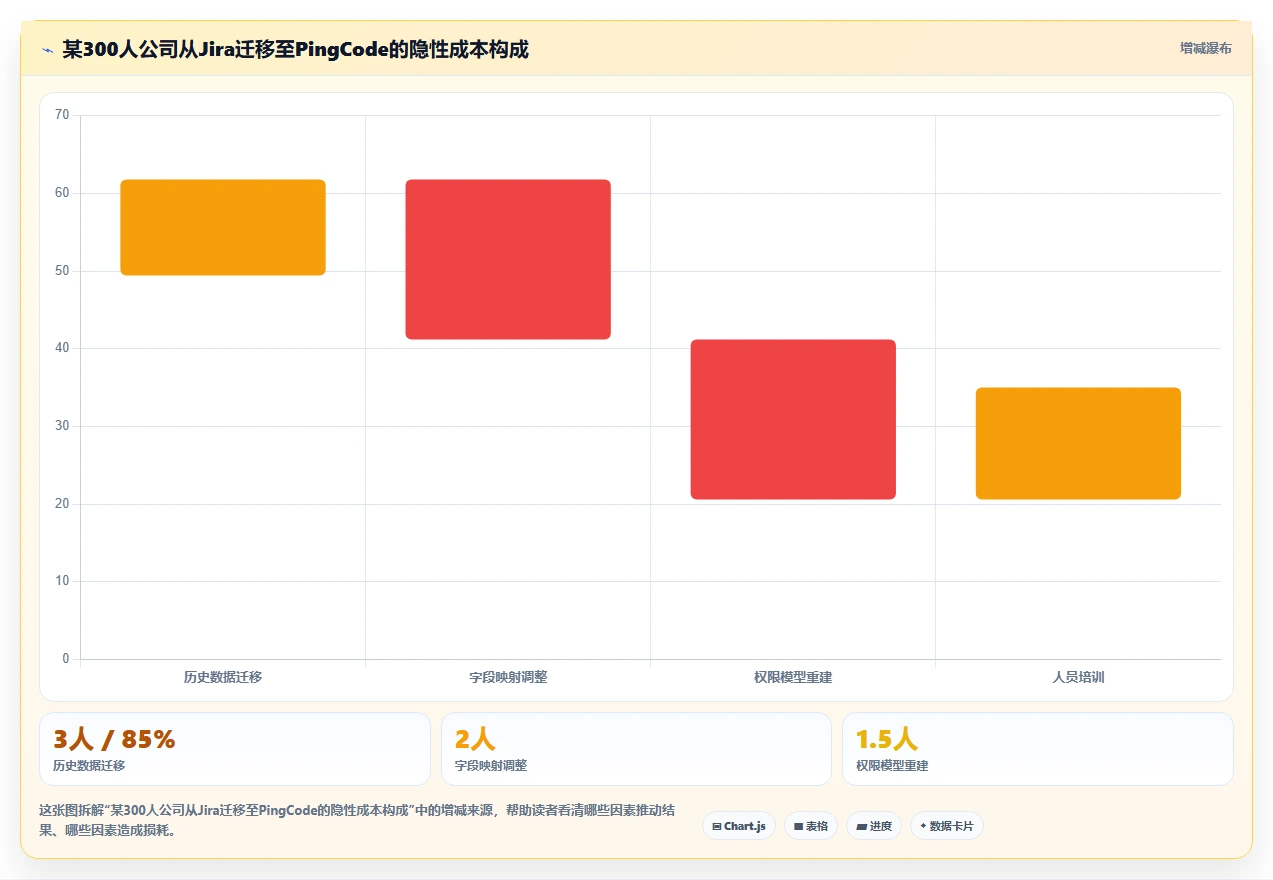Select the 表格 tag
Image resolution: width=1273 pixels, height=880 pixels.
(x=811, y=826)
